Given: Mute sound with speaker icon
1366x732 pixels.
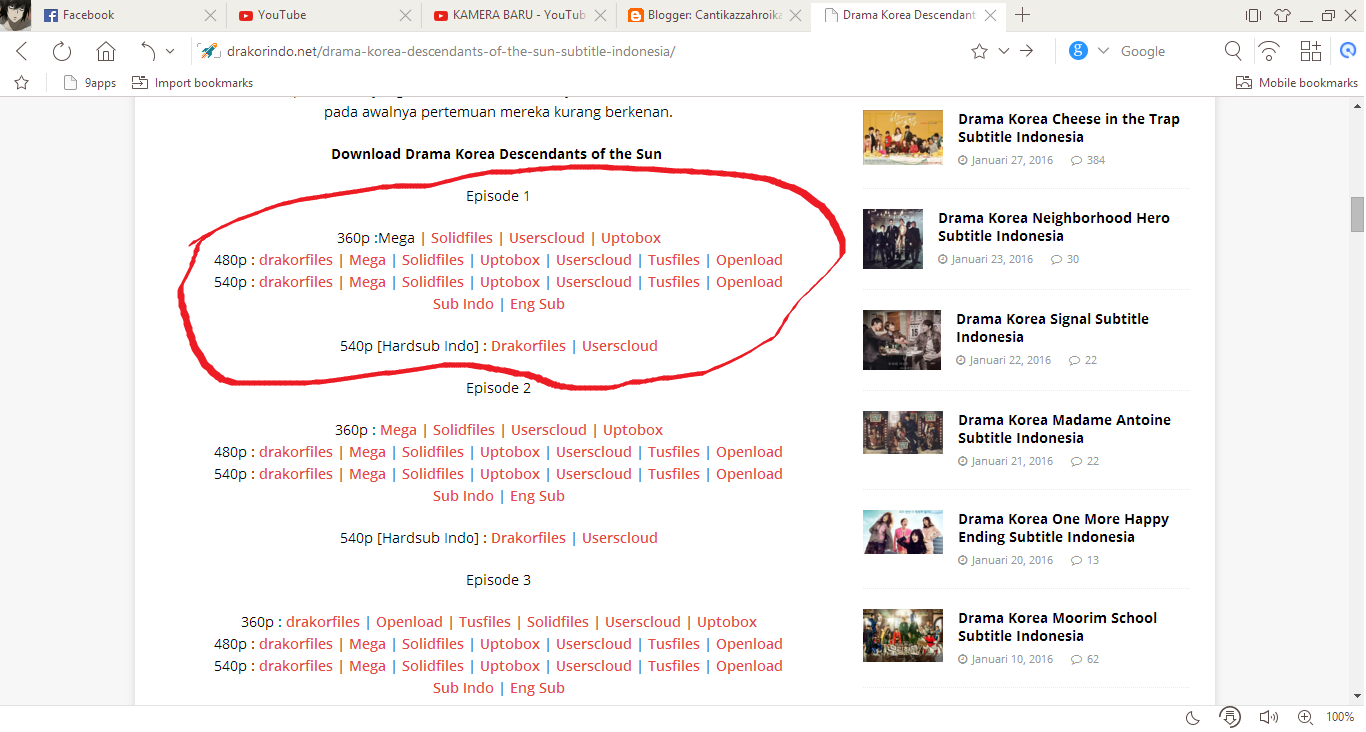Looking at the screenshot, I should (x=1269, y=717).
